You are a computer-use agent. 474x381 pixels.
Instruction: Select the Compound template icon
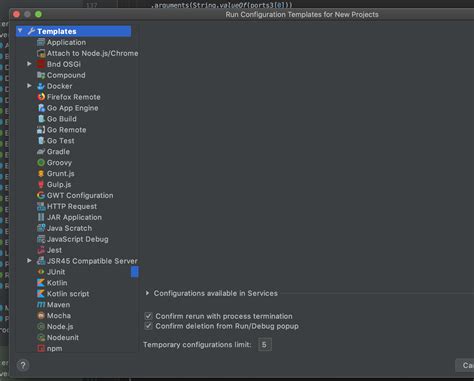pos(41,75)
